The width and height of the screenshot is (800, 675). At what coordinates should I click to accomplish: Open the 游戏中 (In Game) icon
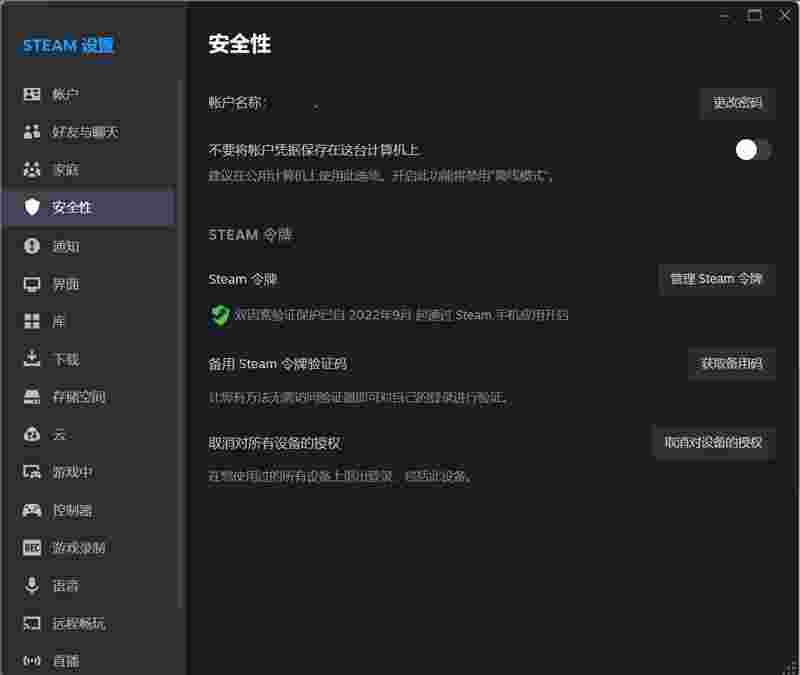(32, 472)
